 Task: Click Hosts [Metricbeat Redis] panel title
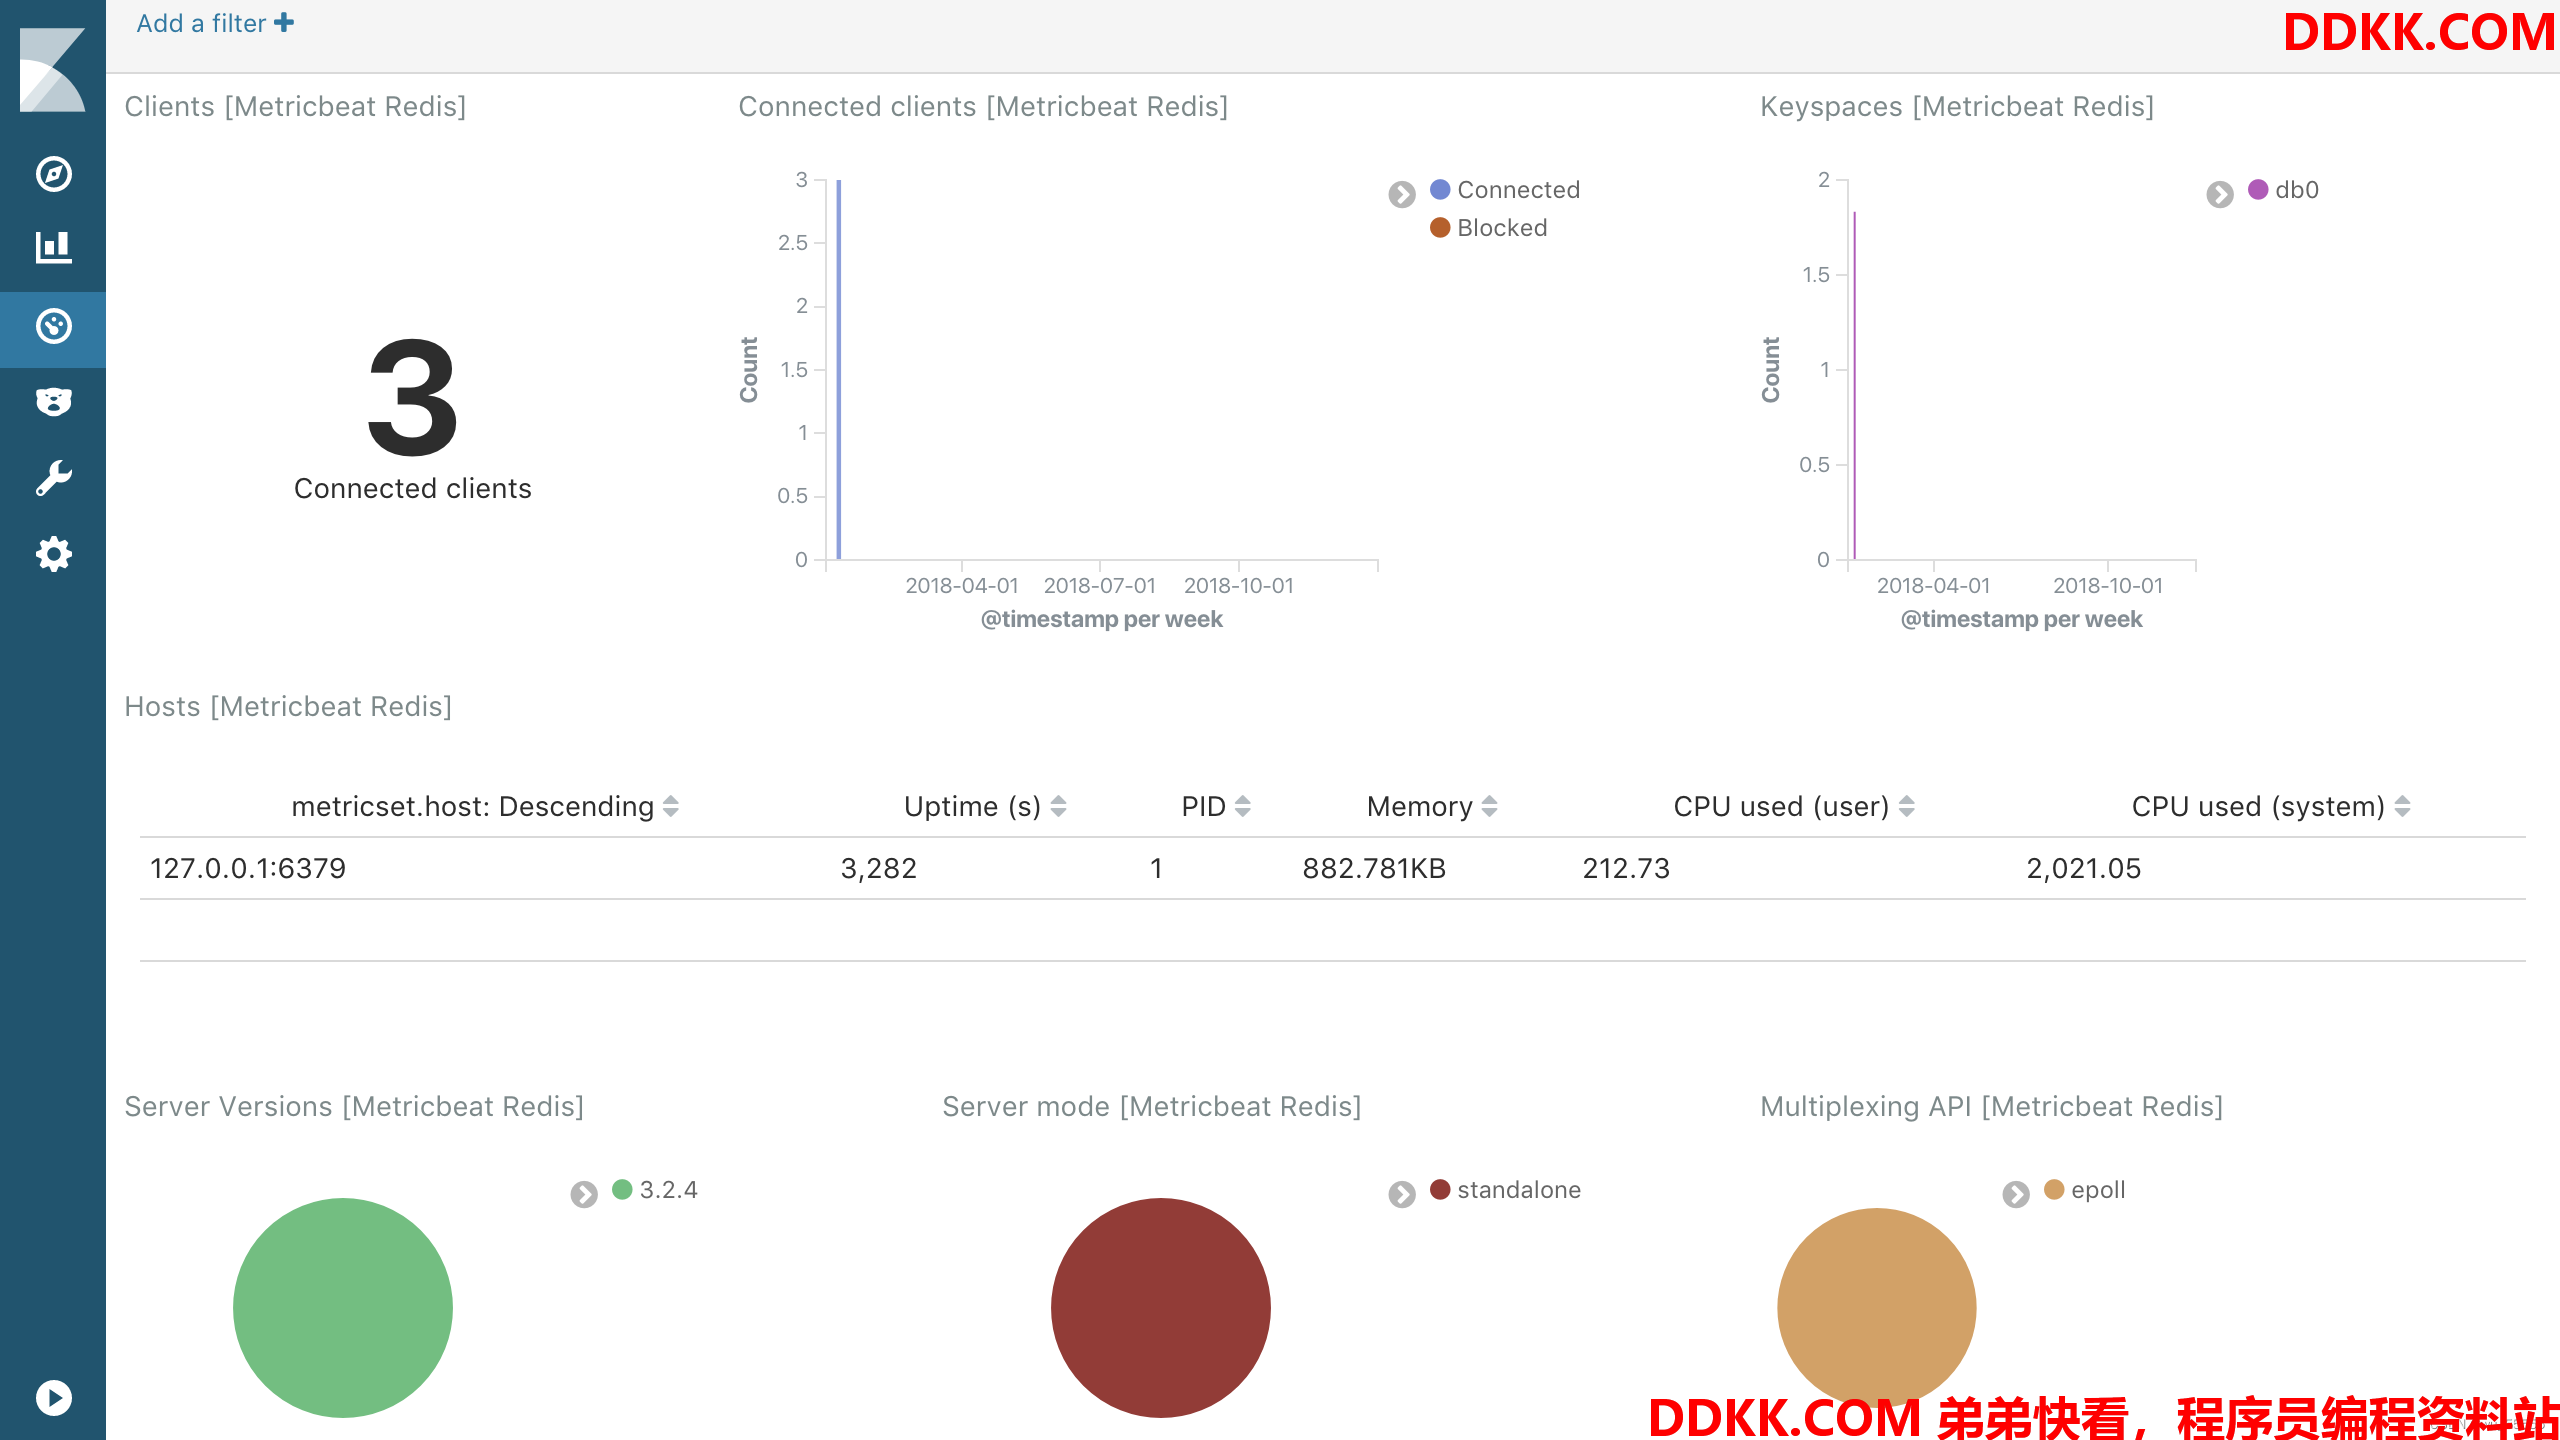(x=288, y=706)
